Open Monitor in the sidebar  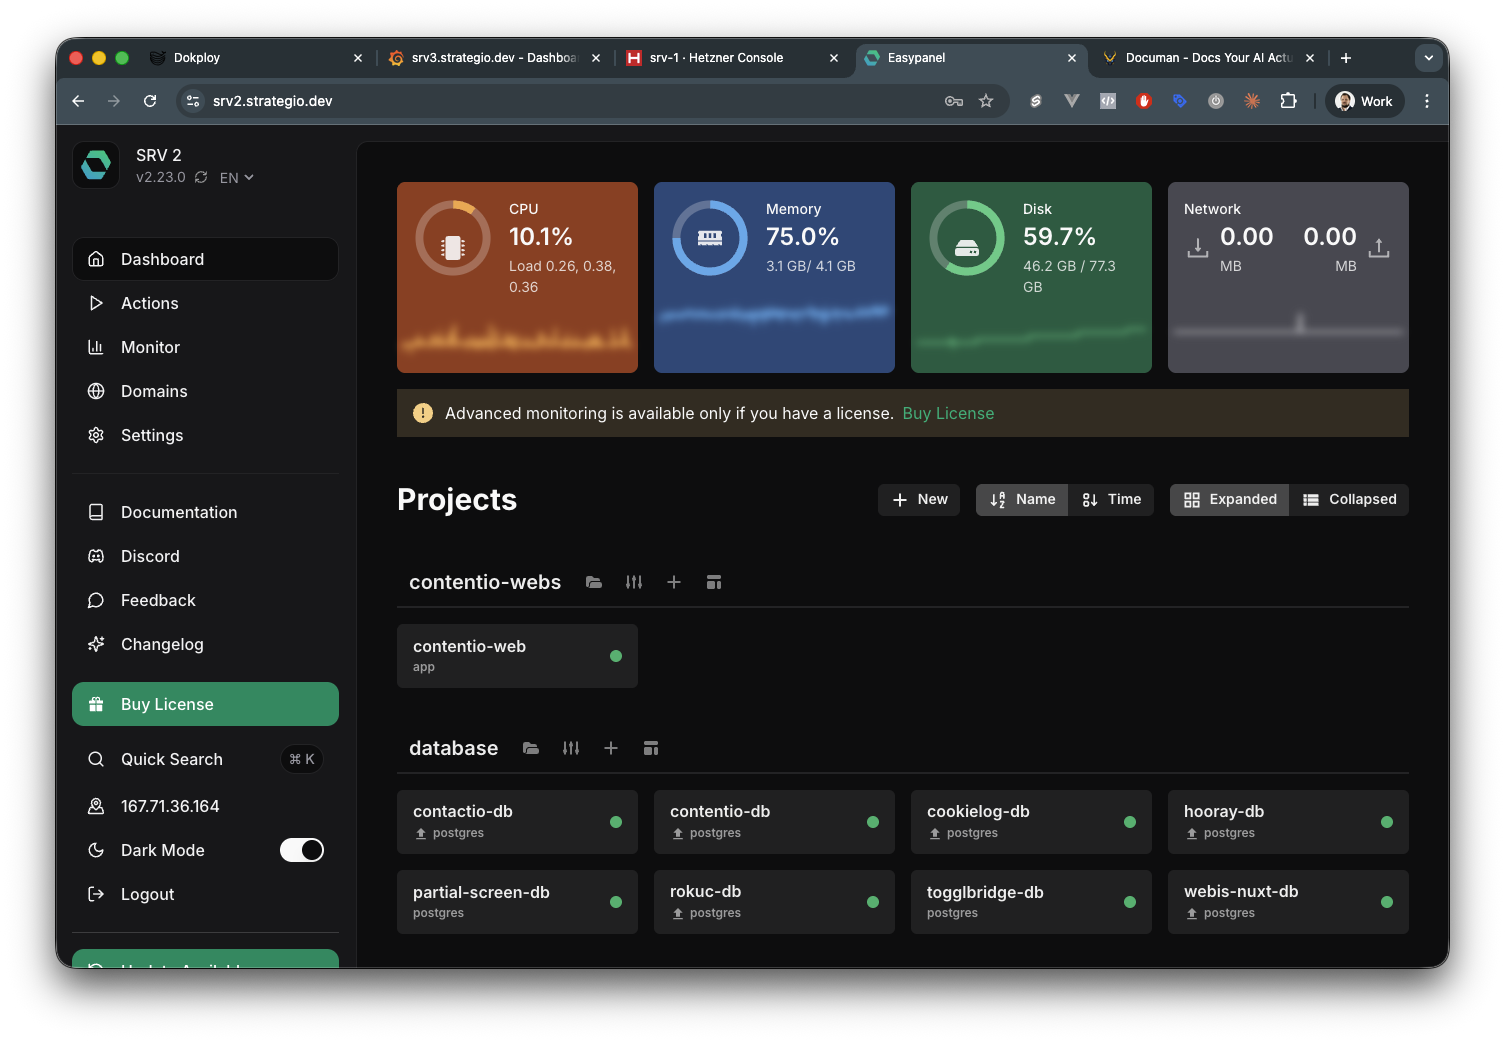coord(150,347)
